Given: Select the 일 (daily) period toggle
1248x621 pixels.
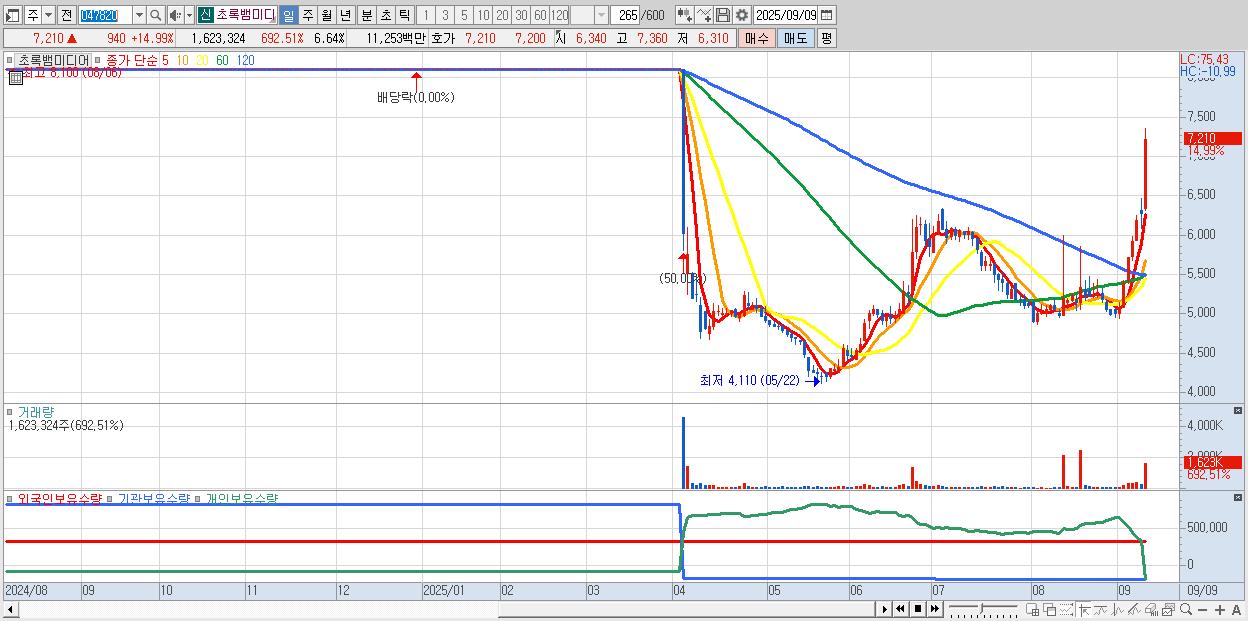Looking at the screenshot, I should click(x=288, y=15).
